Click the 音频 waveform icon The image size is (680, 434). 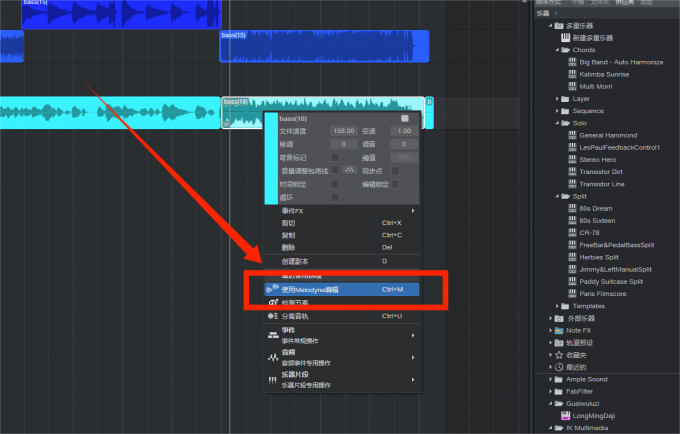(273, 358)
